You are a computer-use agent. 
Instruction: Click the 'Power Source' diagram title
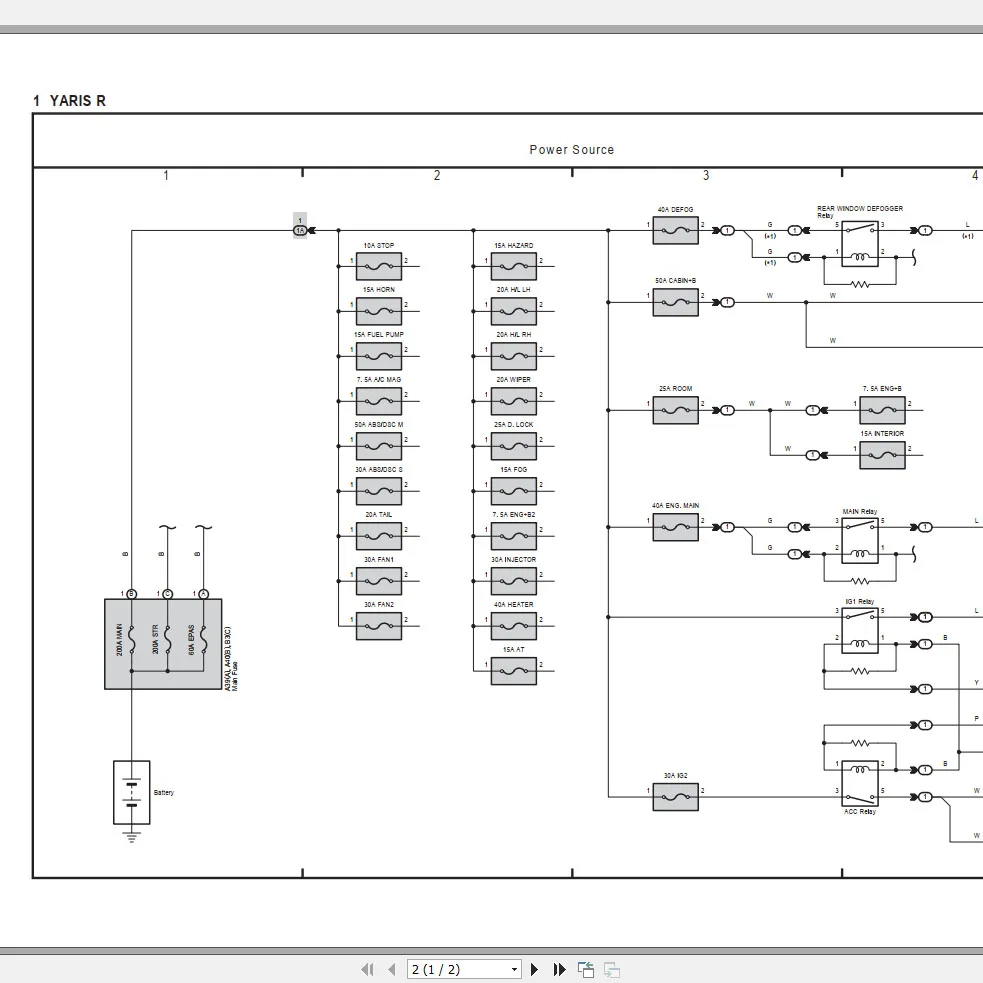[572, 150]
